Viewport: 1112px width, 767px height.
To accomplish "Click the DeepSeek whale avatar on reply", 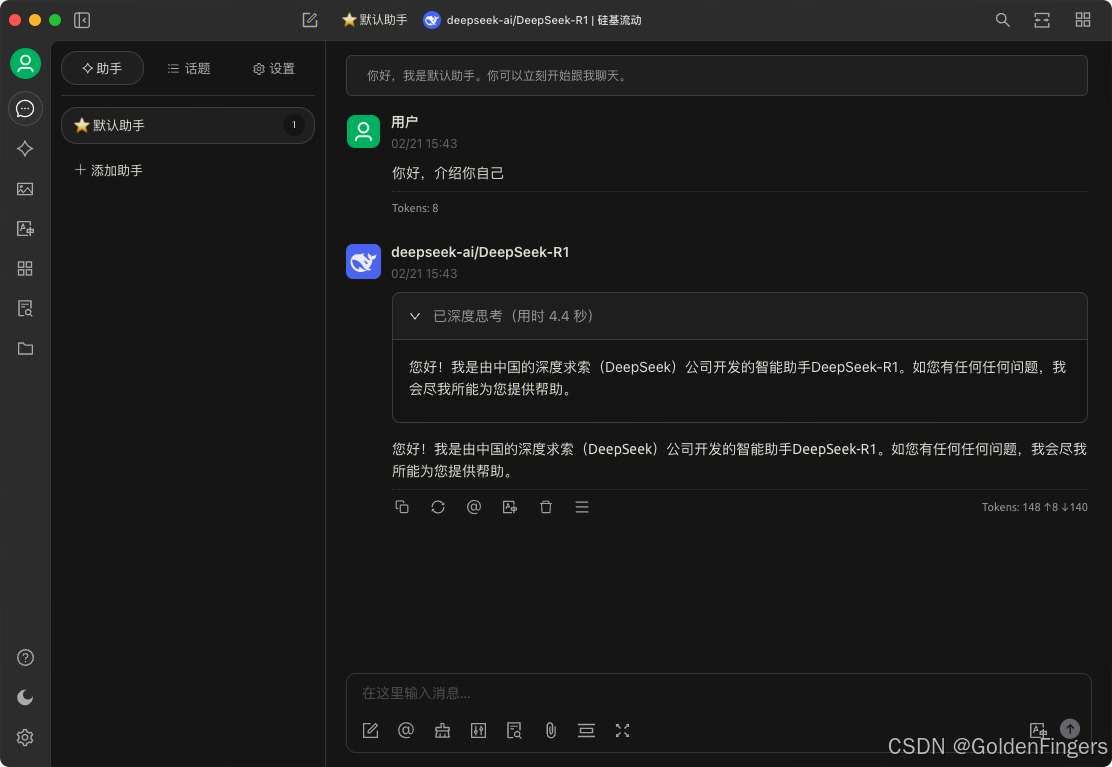I will [363, 262].
